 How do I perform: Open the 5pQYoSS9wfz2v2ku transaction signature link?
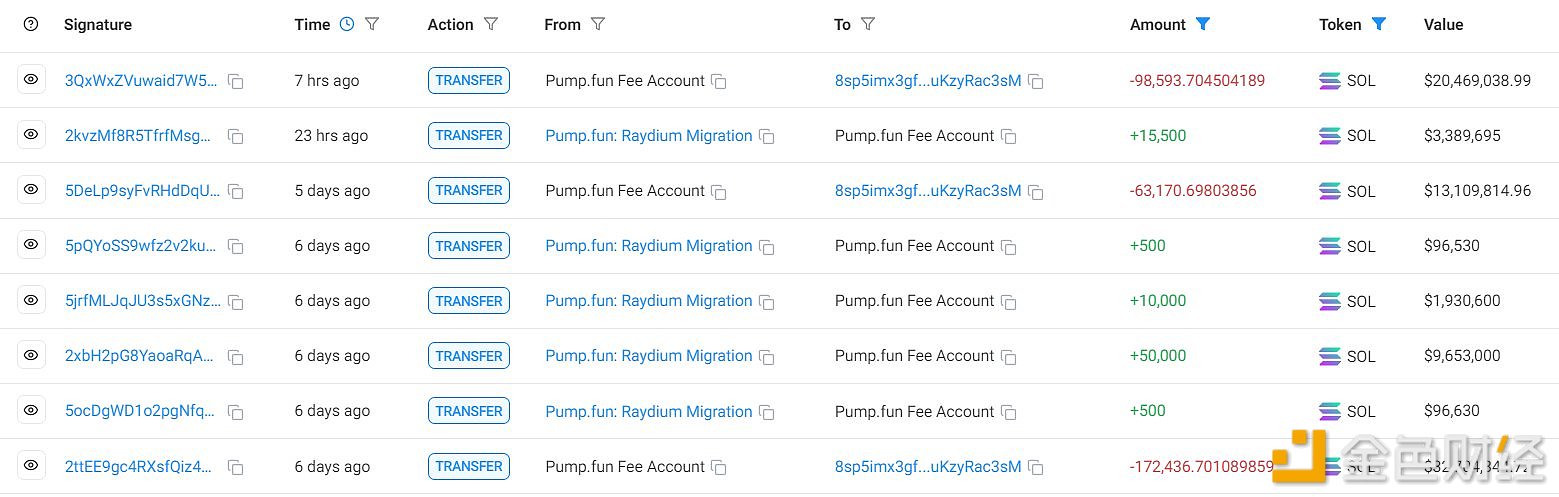[141, 246]
